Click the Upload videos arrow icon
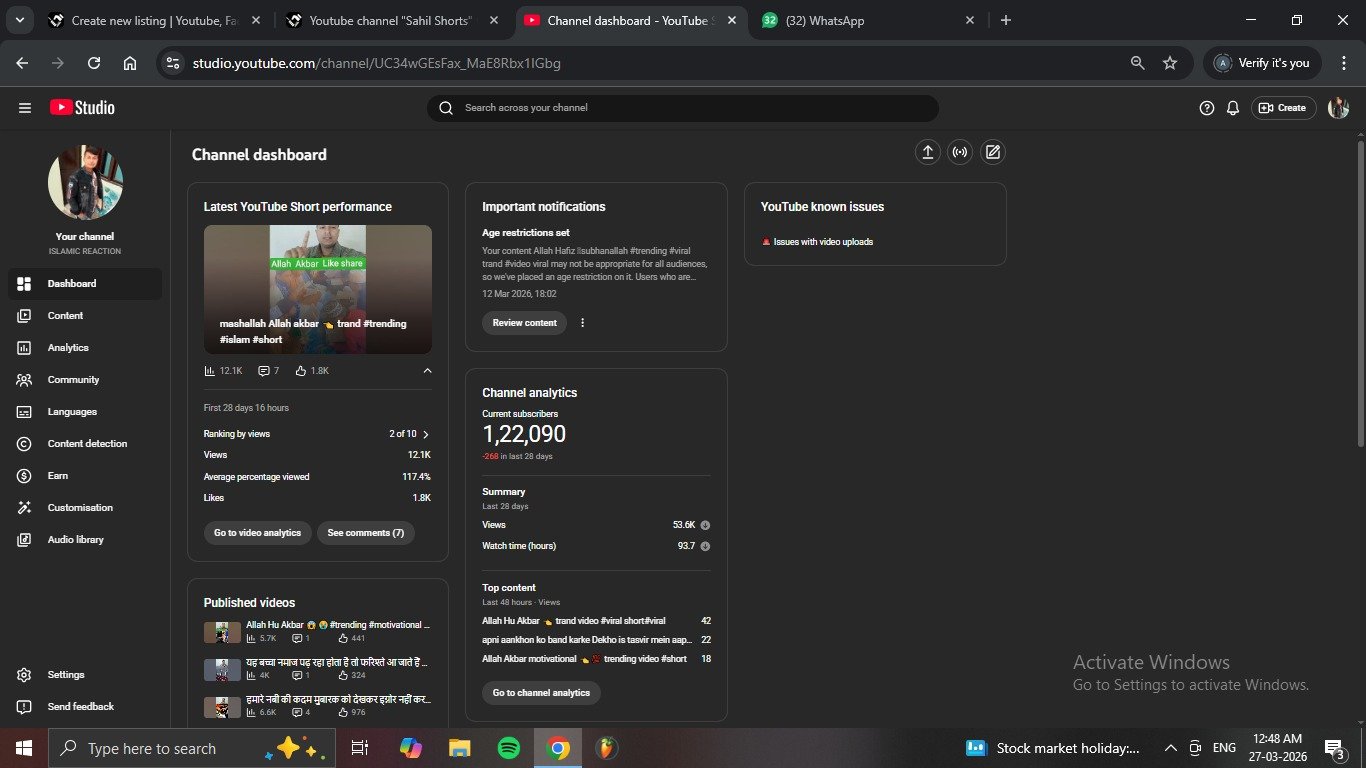The image size is (1366, 768). pos(928,152)
